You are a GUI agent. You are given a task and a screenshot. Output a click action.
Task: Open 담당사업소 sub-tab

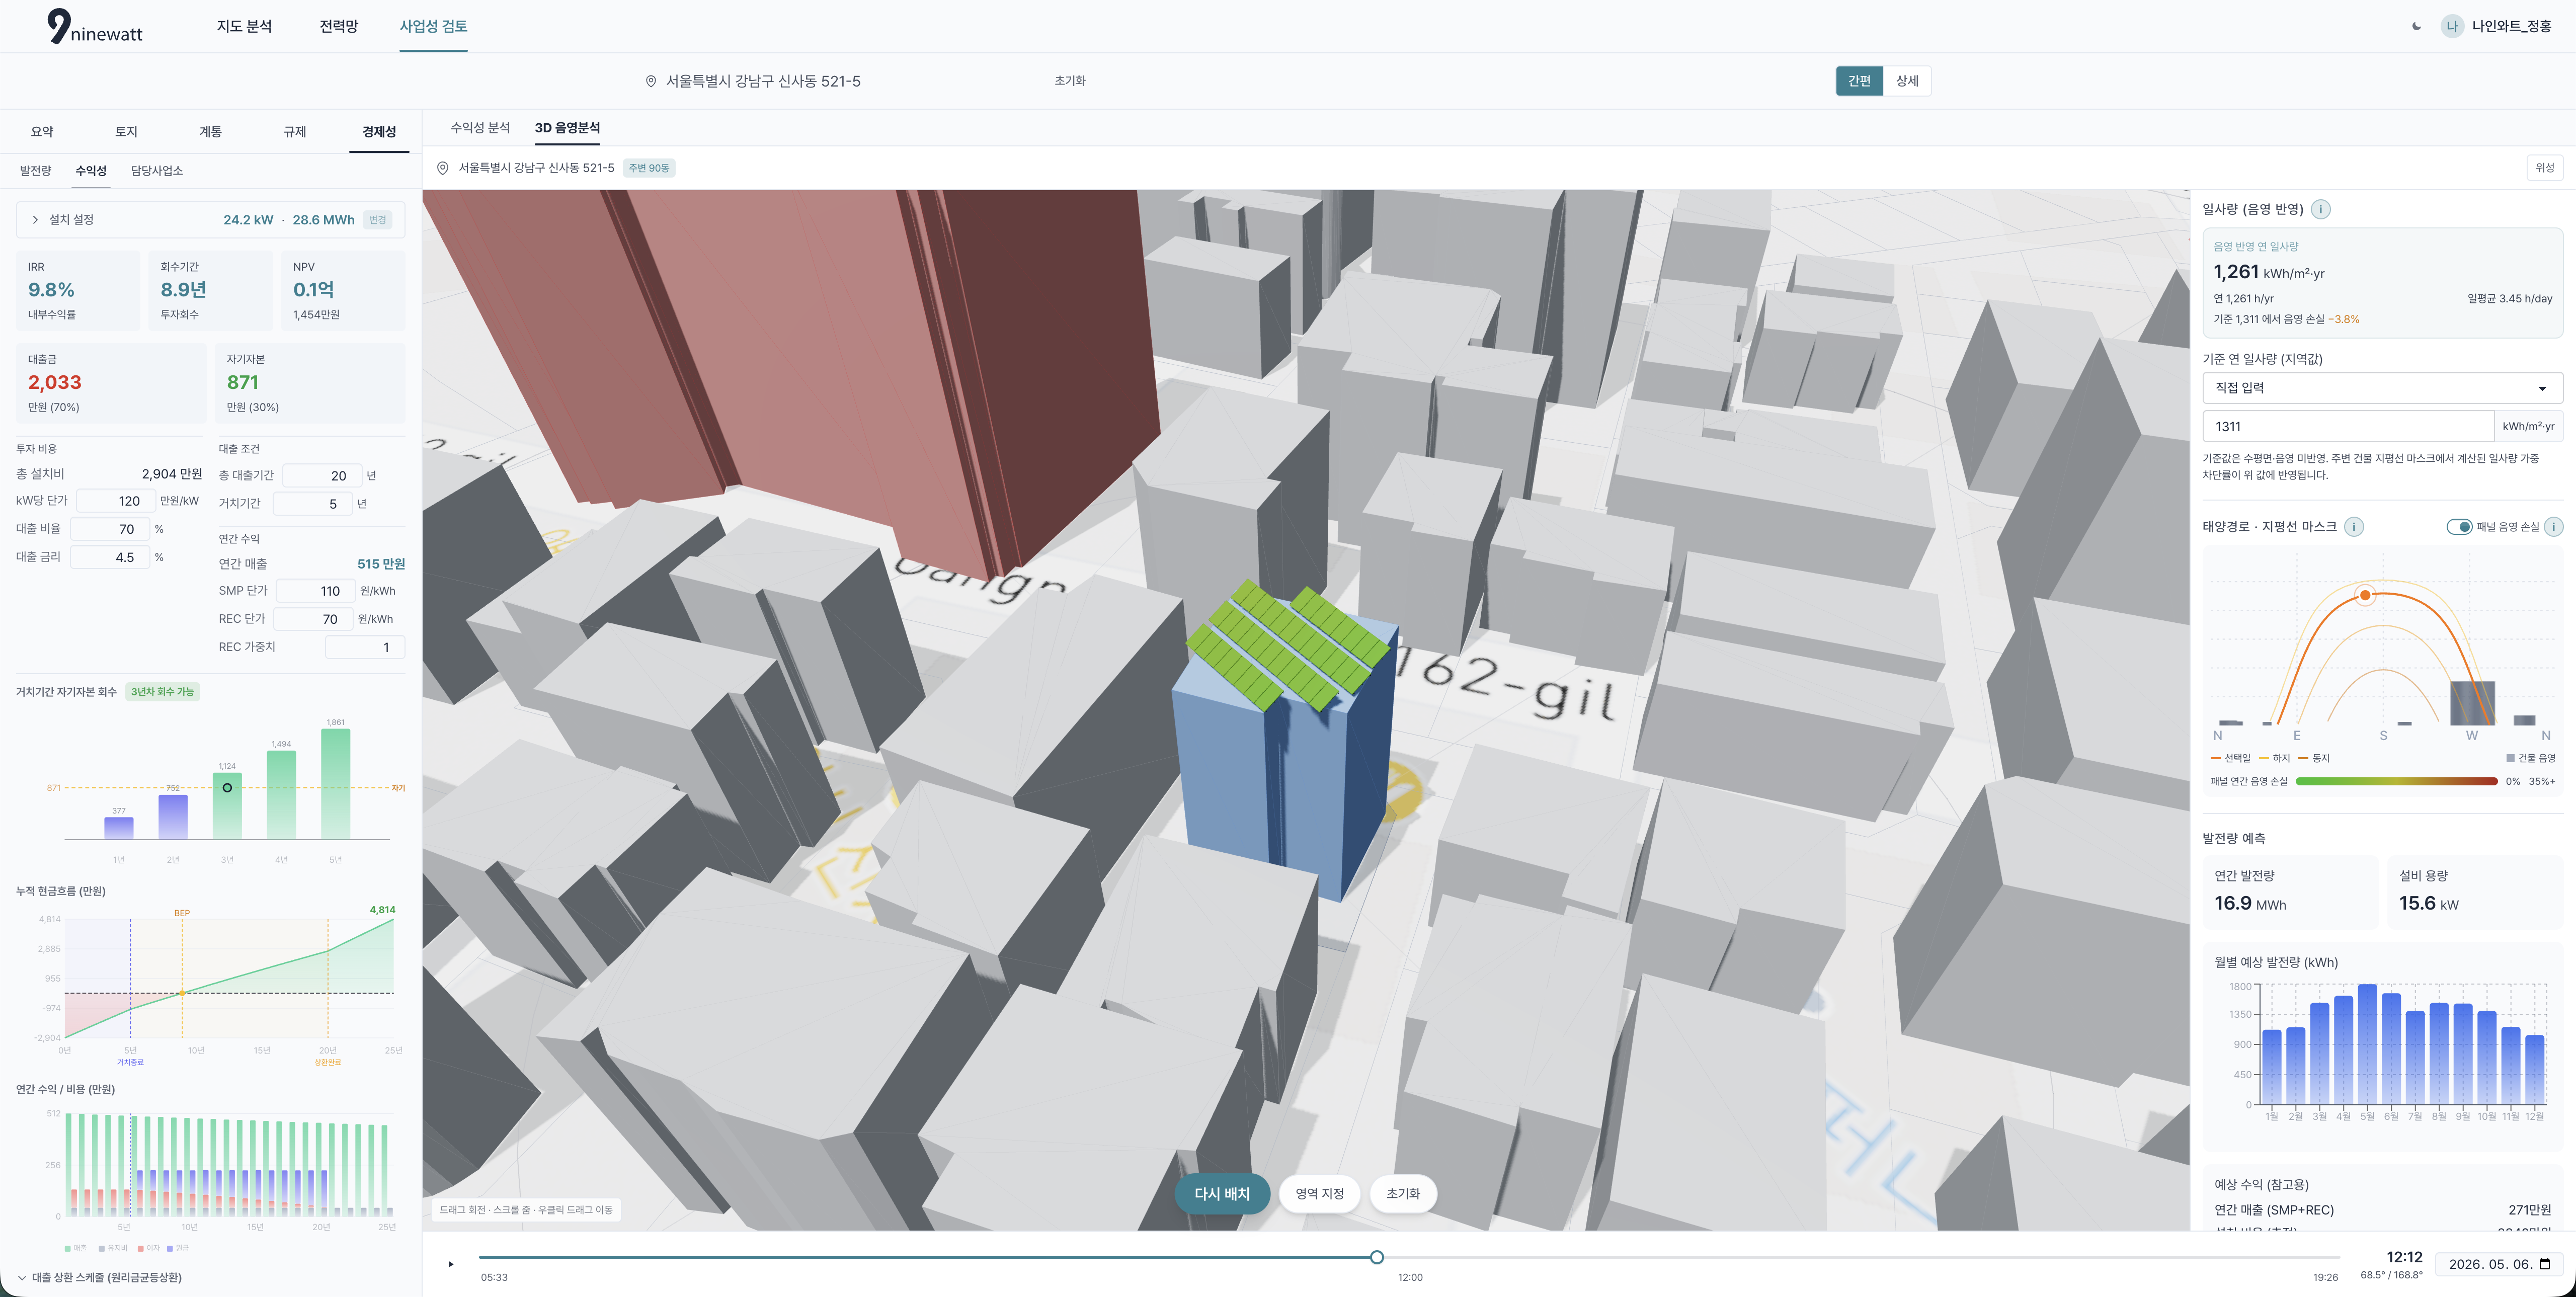(x=157, y=171)
